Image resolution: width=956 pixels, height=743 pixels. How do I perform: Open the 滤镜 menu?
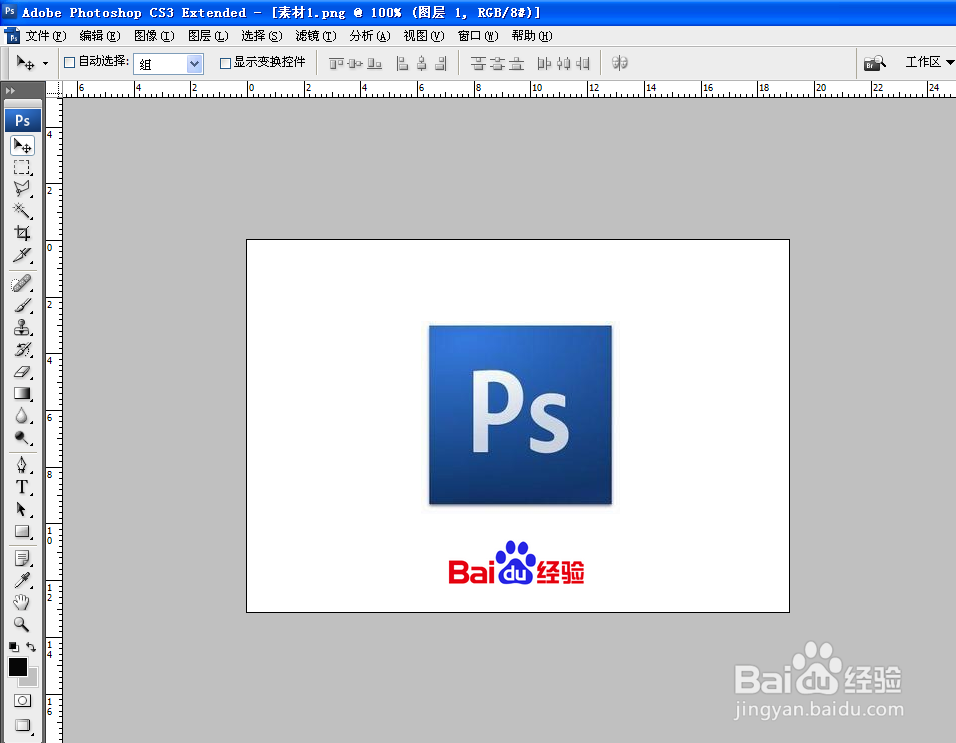pyautogui.click(x=315, y=36)
